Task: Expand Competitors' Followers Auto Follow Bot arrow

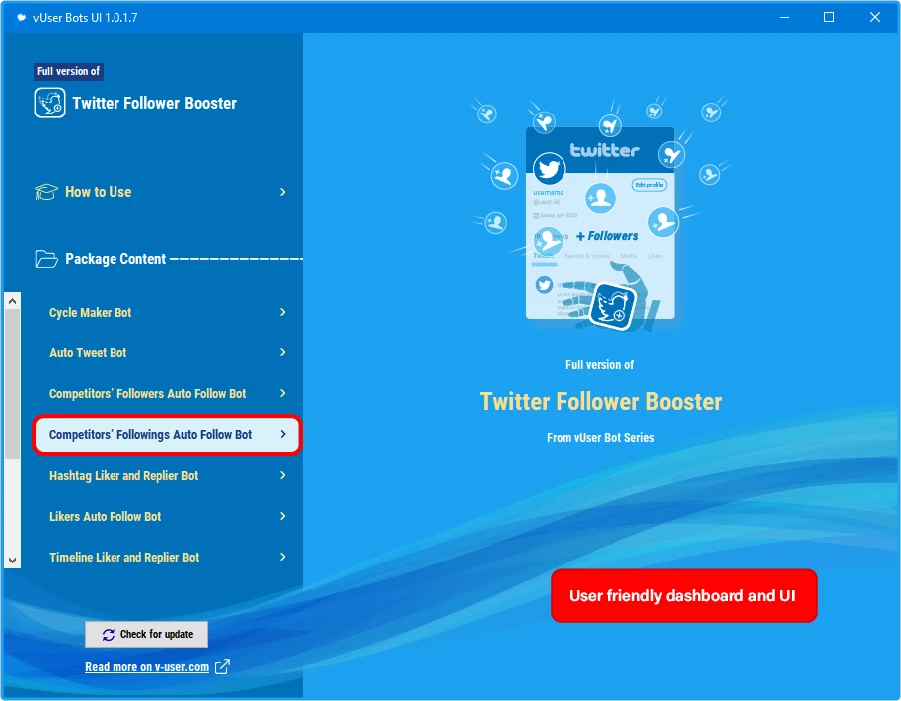Action: coord(282,393)
